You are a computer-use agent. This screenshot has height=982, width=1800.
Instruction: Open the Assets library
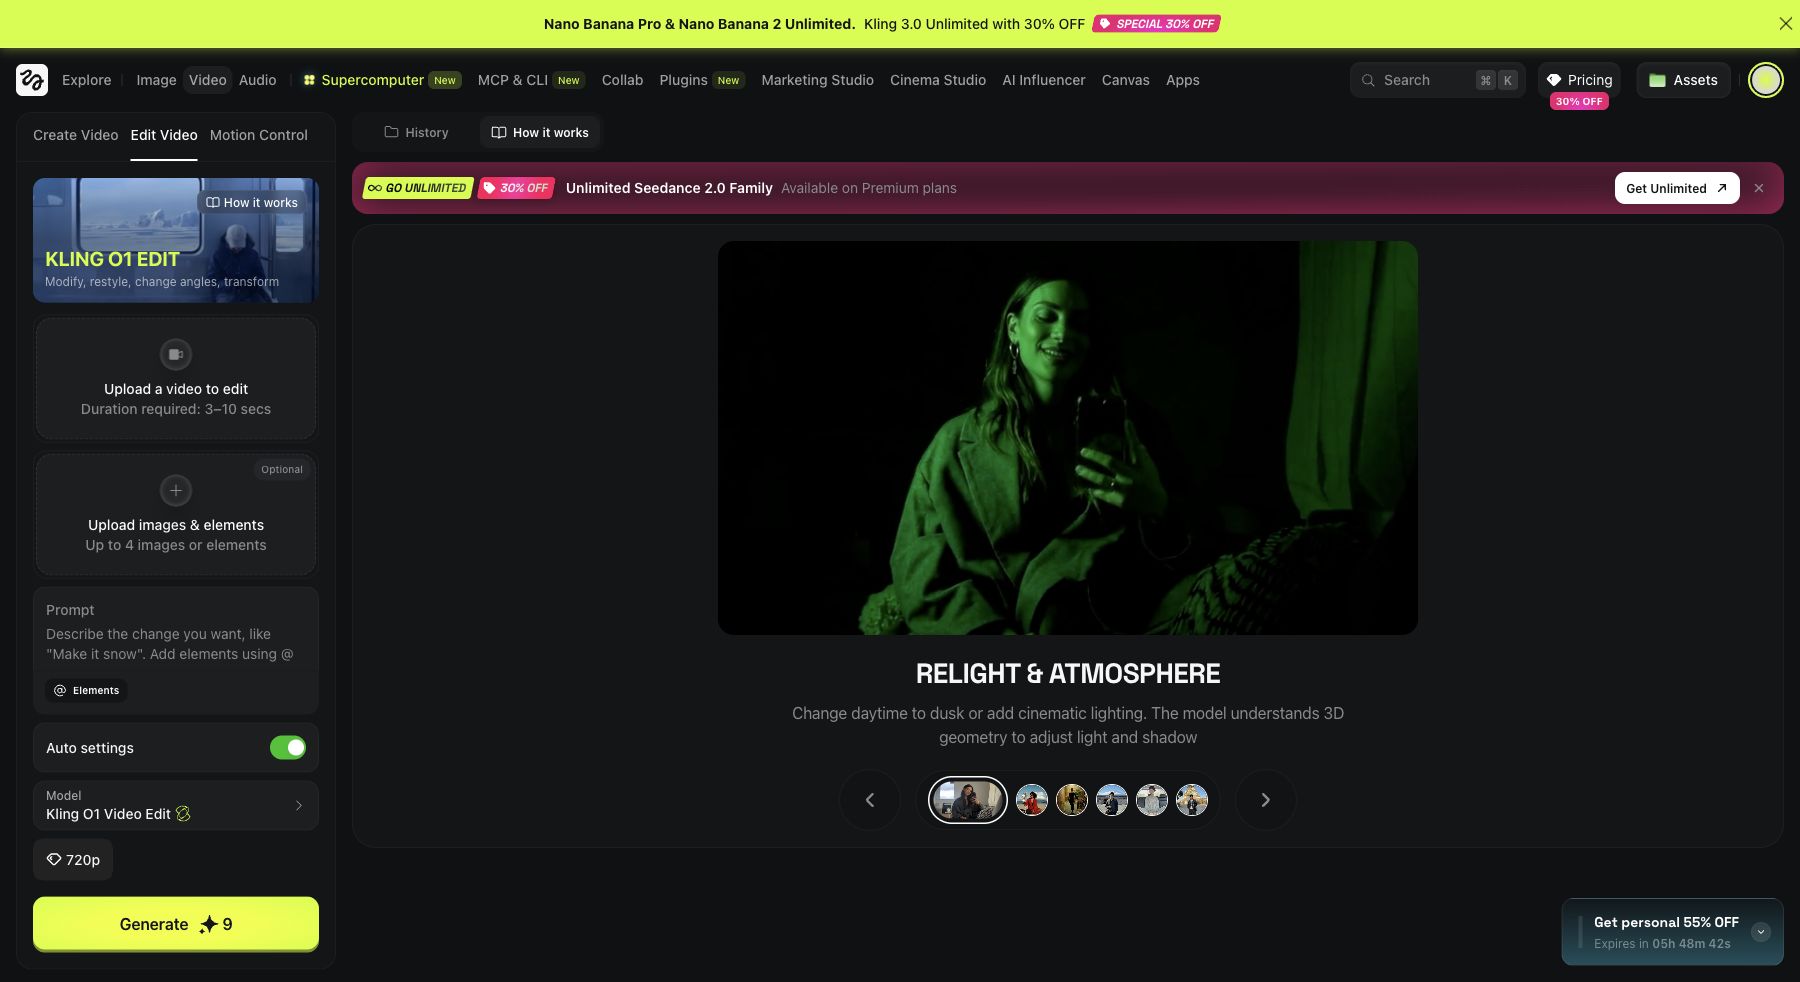1684,80
